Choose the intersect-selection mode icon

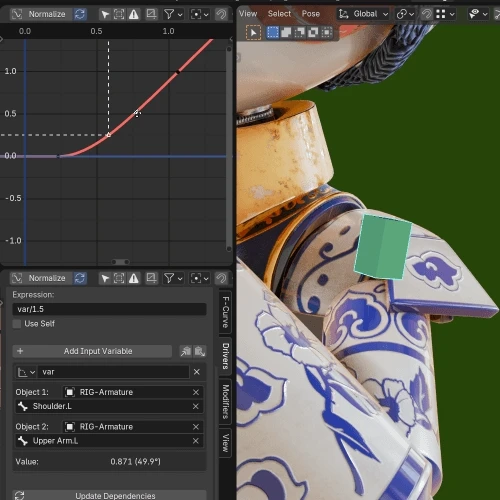coord(327,32)
